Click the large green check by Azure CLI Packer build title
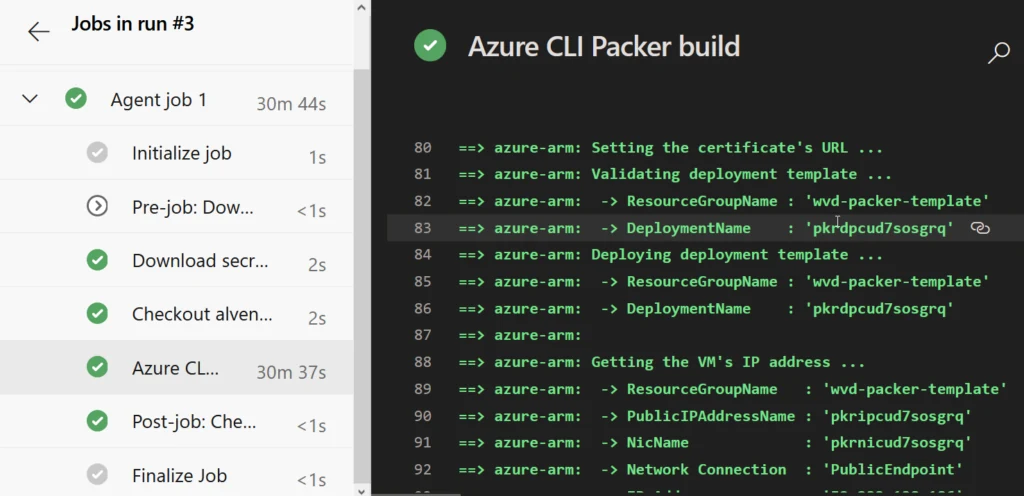 tap(430, 46)
